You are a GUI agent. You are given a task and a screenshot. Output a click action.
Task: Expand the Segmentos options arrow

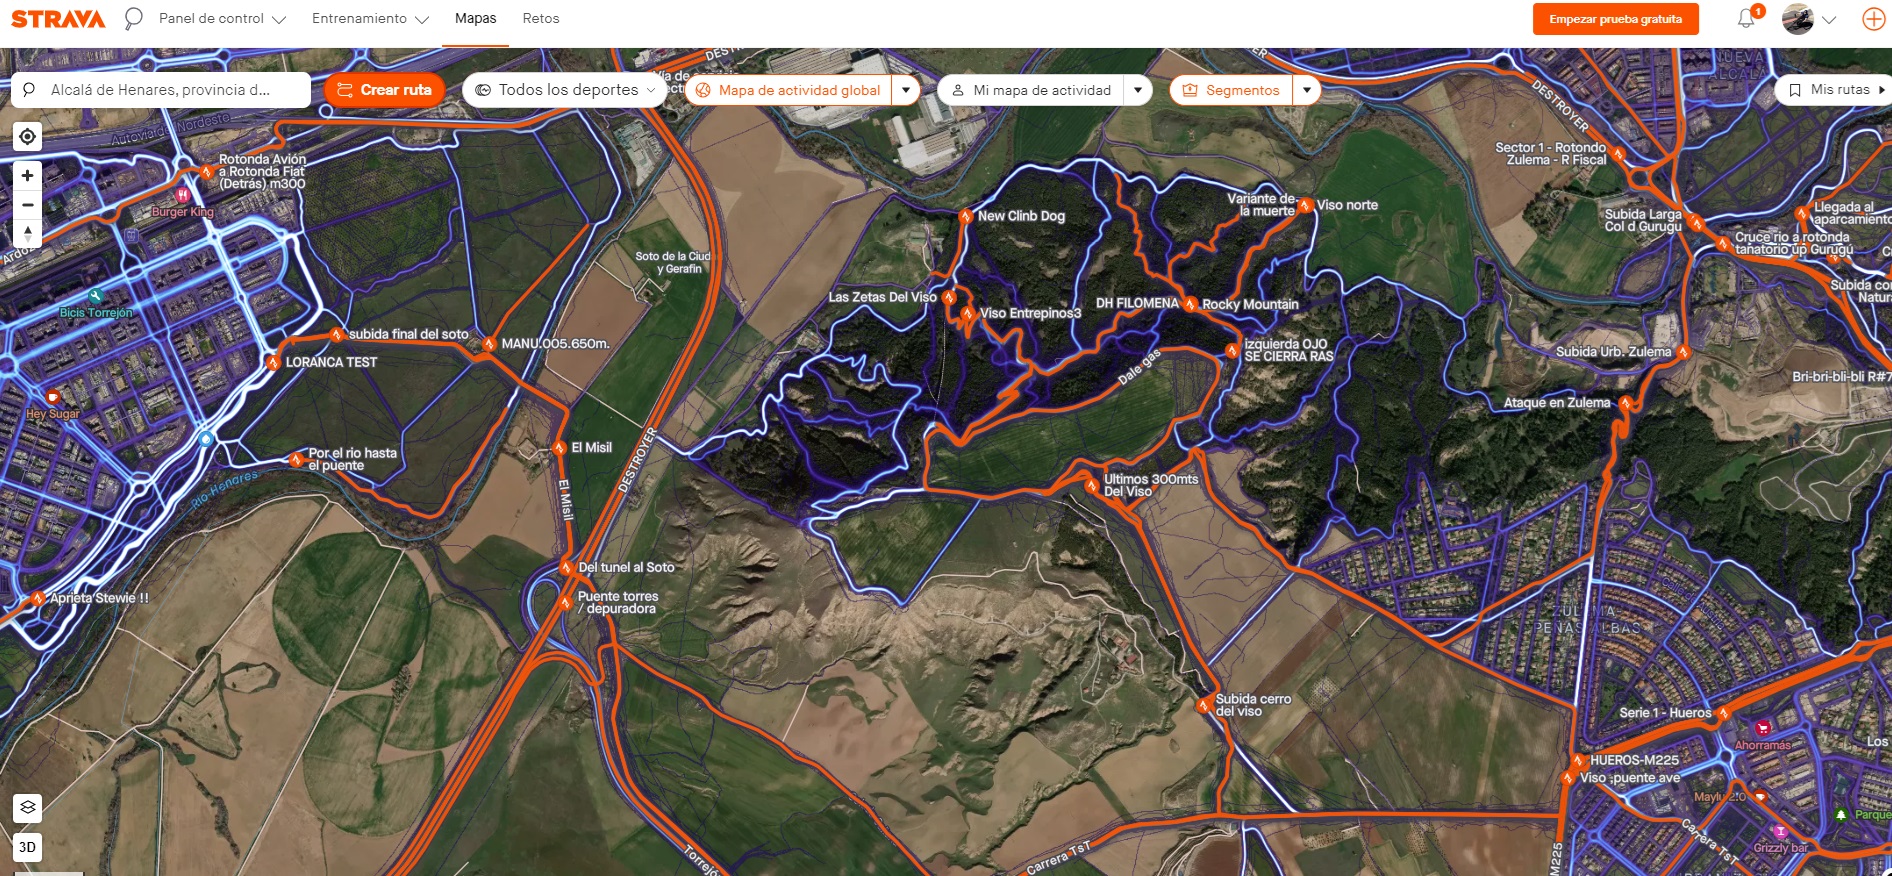(x=1306, y=90)
